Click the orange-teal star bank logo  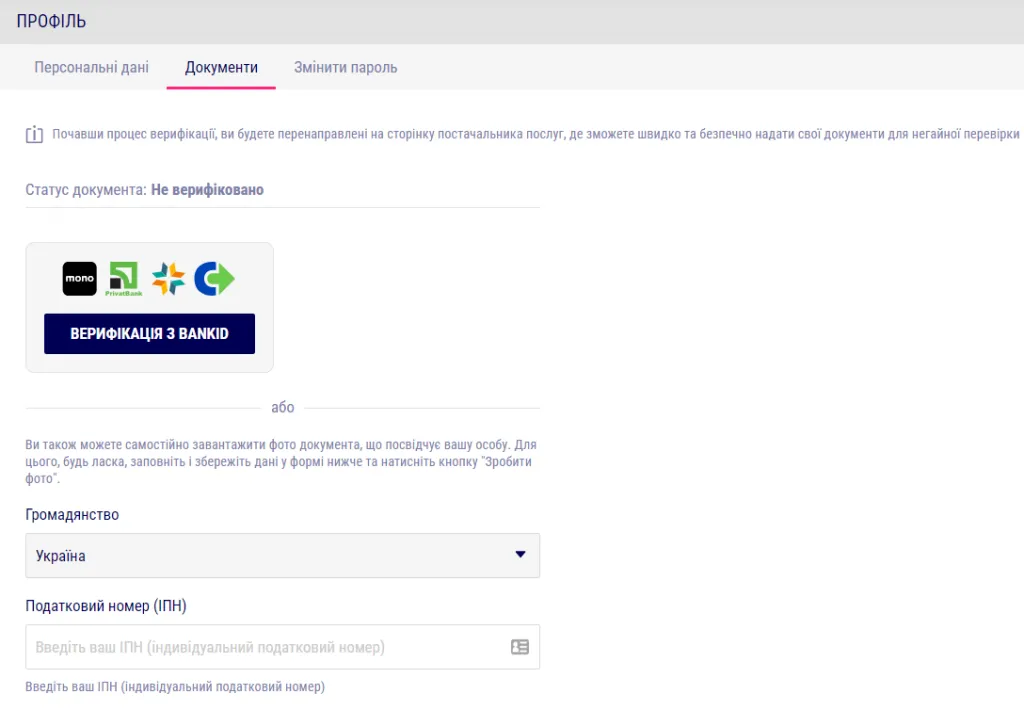pos(168,279)
